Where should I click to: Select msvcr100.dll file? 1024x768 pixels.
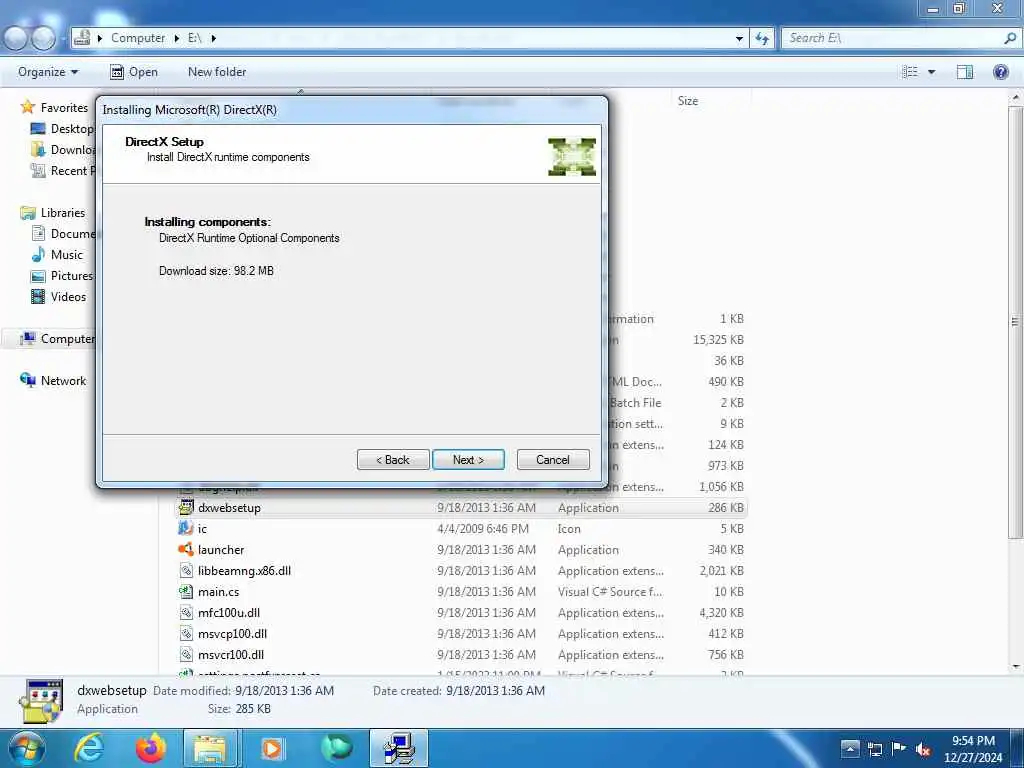(460, 654)
